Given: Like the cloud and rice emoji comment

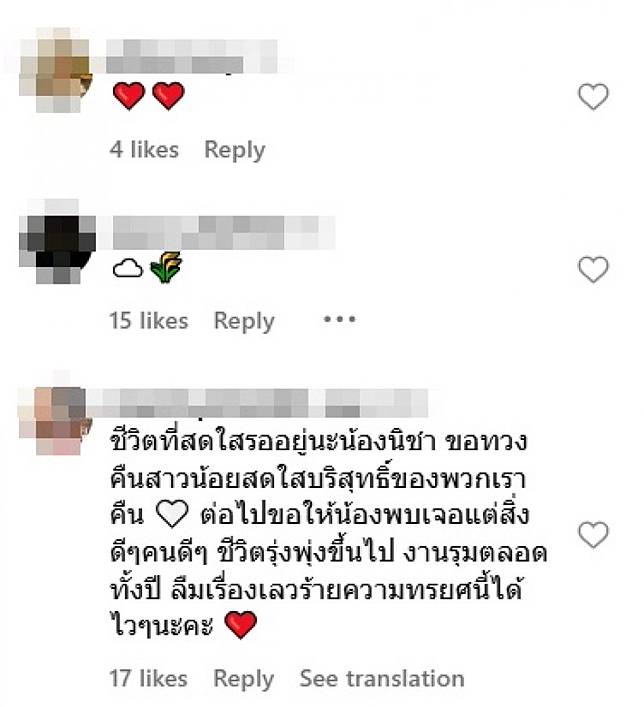Looking at the screenshot, I should (x=593, y=269).
